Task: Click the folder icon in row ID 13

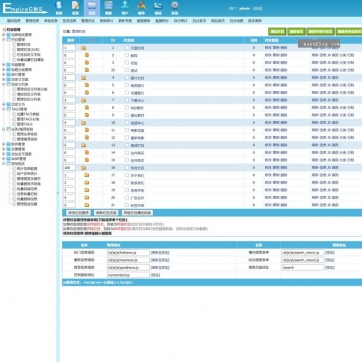Action: pos(83,145)
